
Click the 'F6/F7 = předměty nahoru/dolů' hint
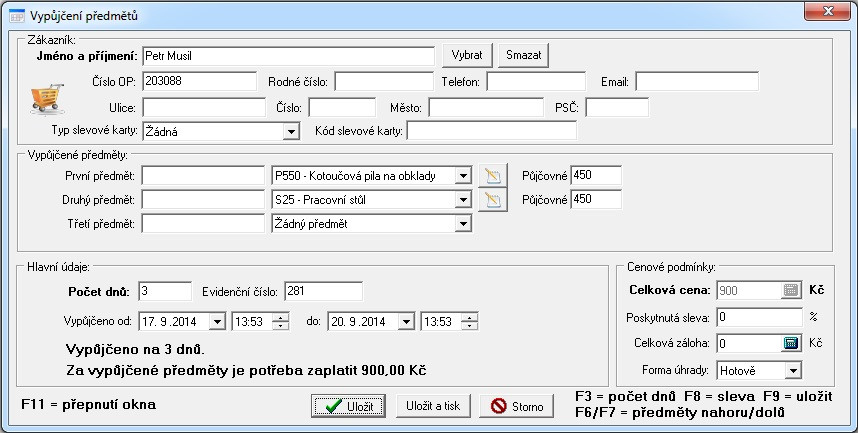pyautogui.click(x=680, y=413)
